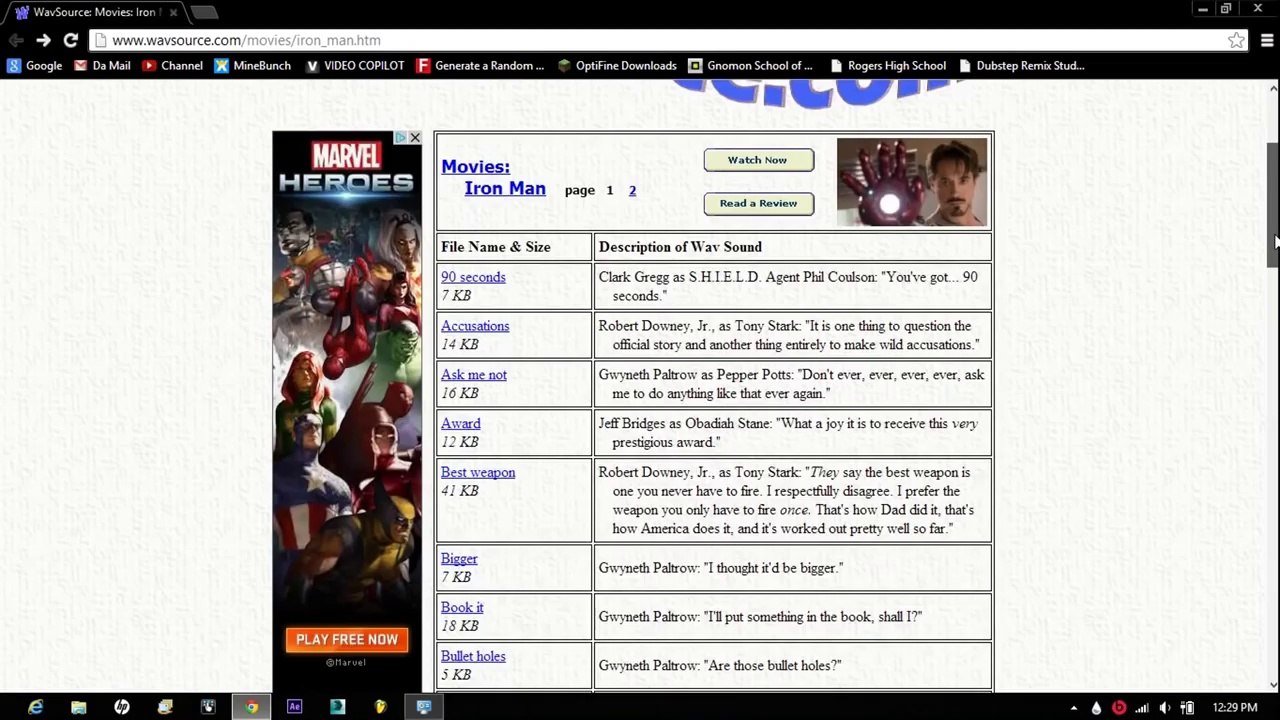The width and height of the screenshot is (1280, 720).
Task: Click the Jeff Bridges prestigious award description
Action: click(788, 433)
